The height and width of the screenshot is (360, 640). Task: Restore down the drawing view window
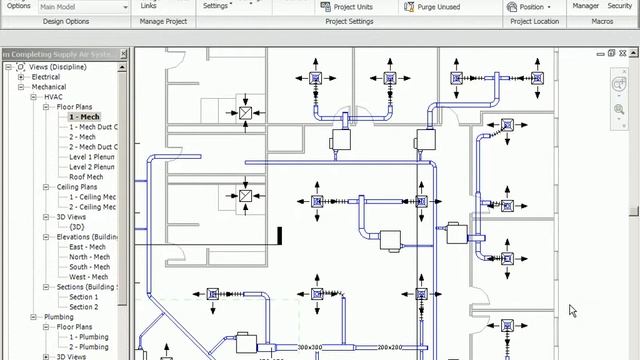pos(611,53)
